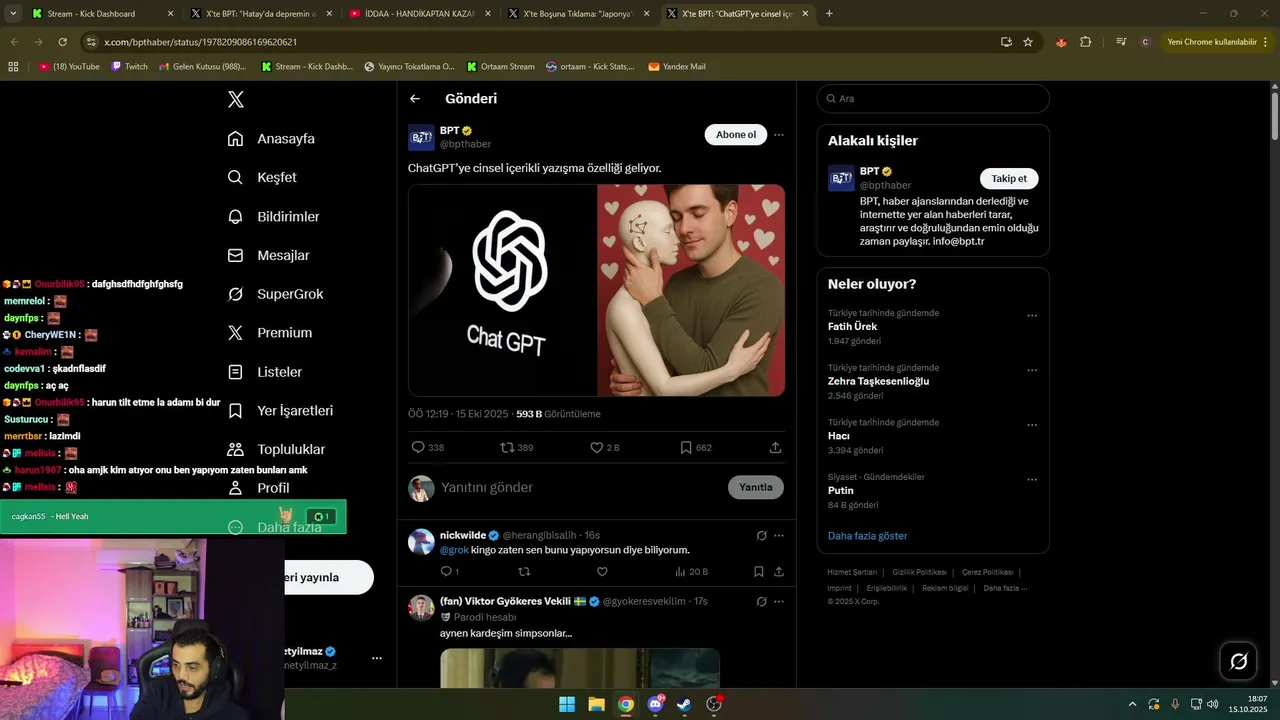Open options for Zehra Taşkesenlioğlu trend
This screenshot has width=1280, height=720.
[1032, 370]
